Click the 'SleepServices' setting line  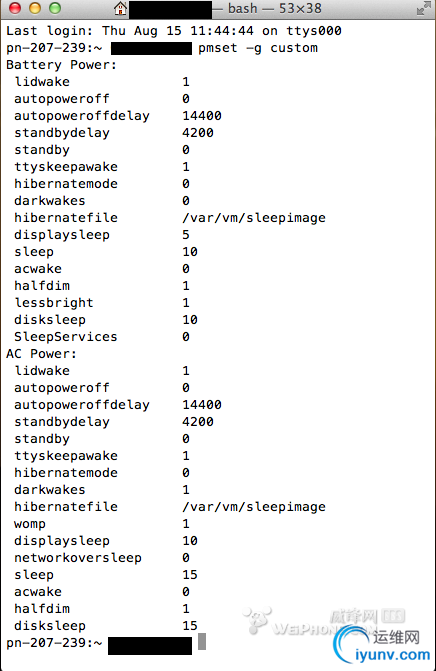(x=102, y=337)
